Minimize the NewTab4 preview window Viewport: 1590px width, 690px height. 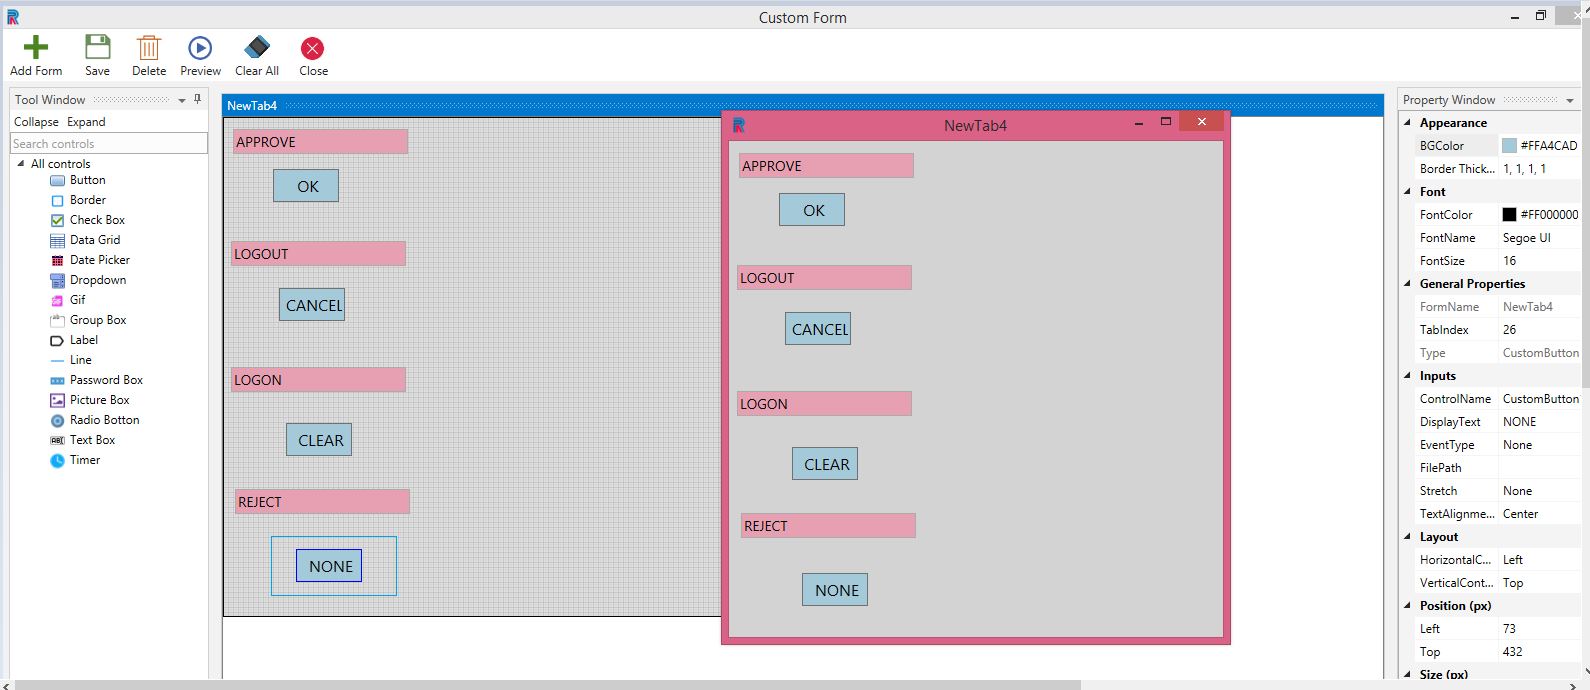pyautogui.click(x=1138, y=122)
